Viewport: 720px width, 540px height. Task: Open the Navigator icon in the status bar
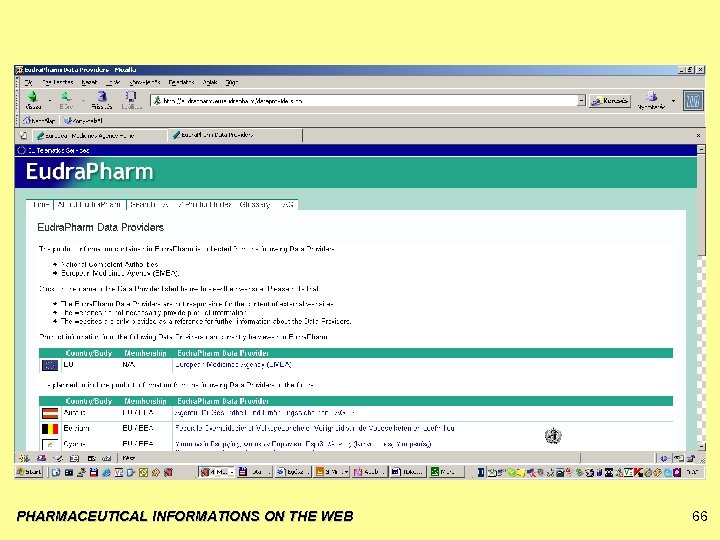[x=24, y=458]
